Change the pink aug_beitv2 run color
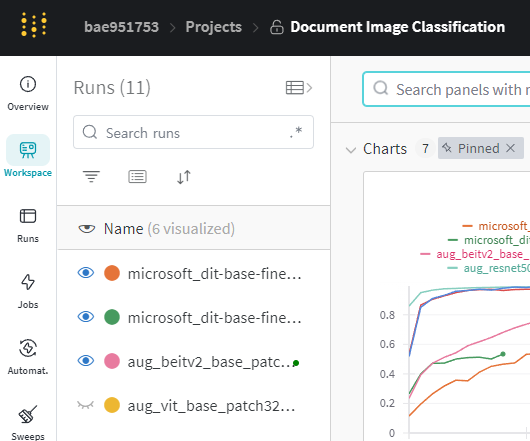The height and width of the screenshot is (441, 530). [x=112, y=361]
